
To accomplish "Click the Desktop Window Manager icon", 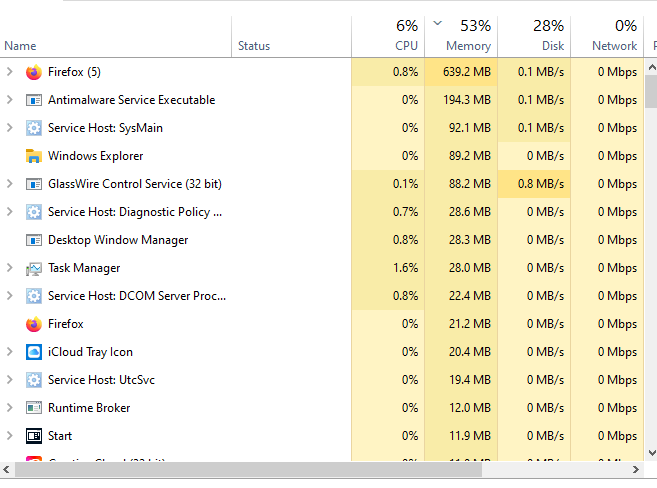I will (34, 240).
